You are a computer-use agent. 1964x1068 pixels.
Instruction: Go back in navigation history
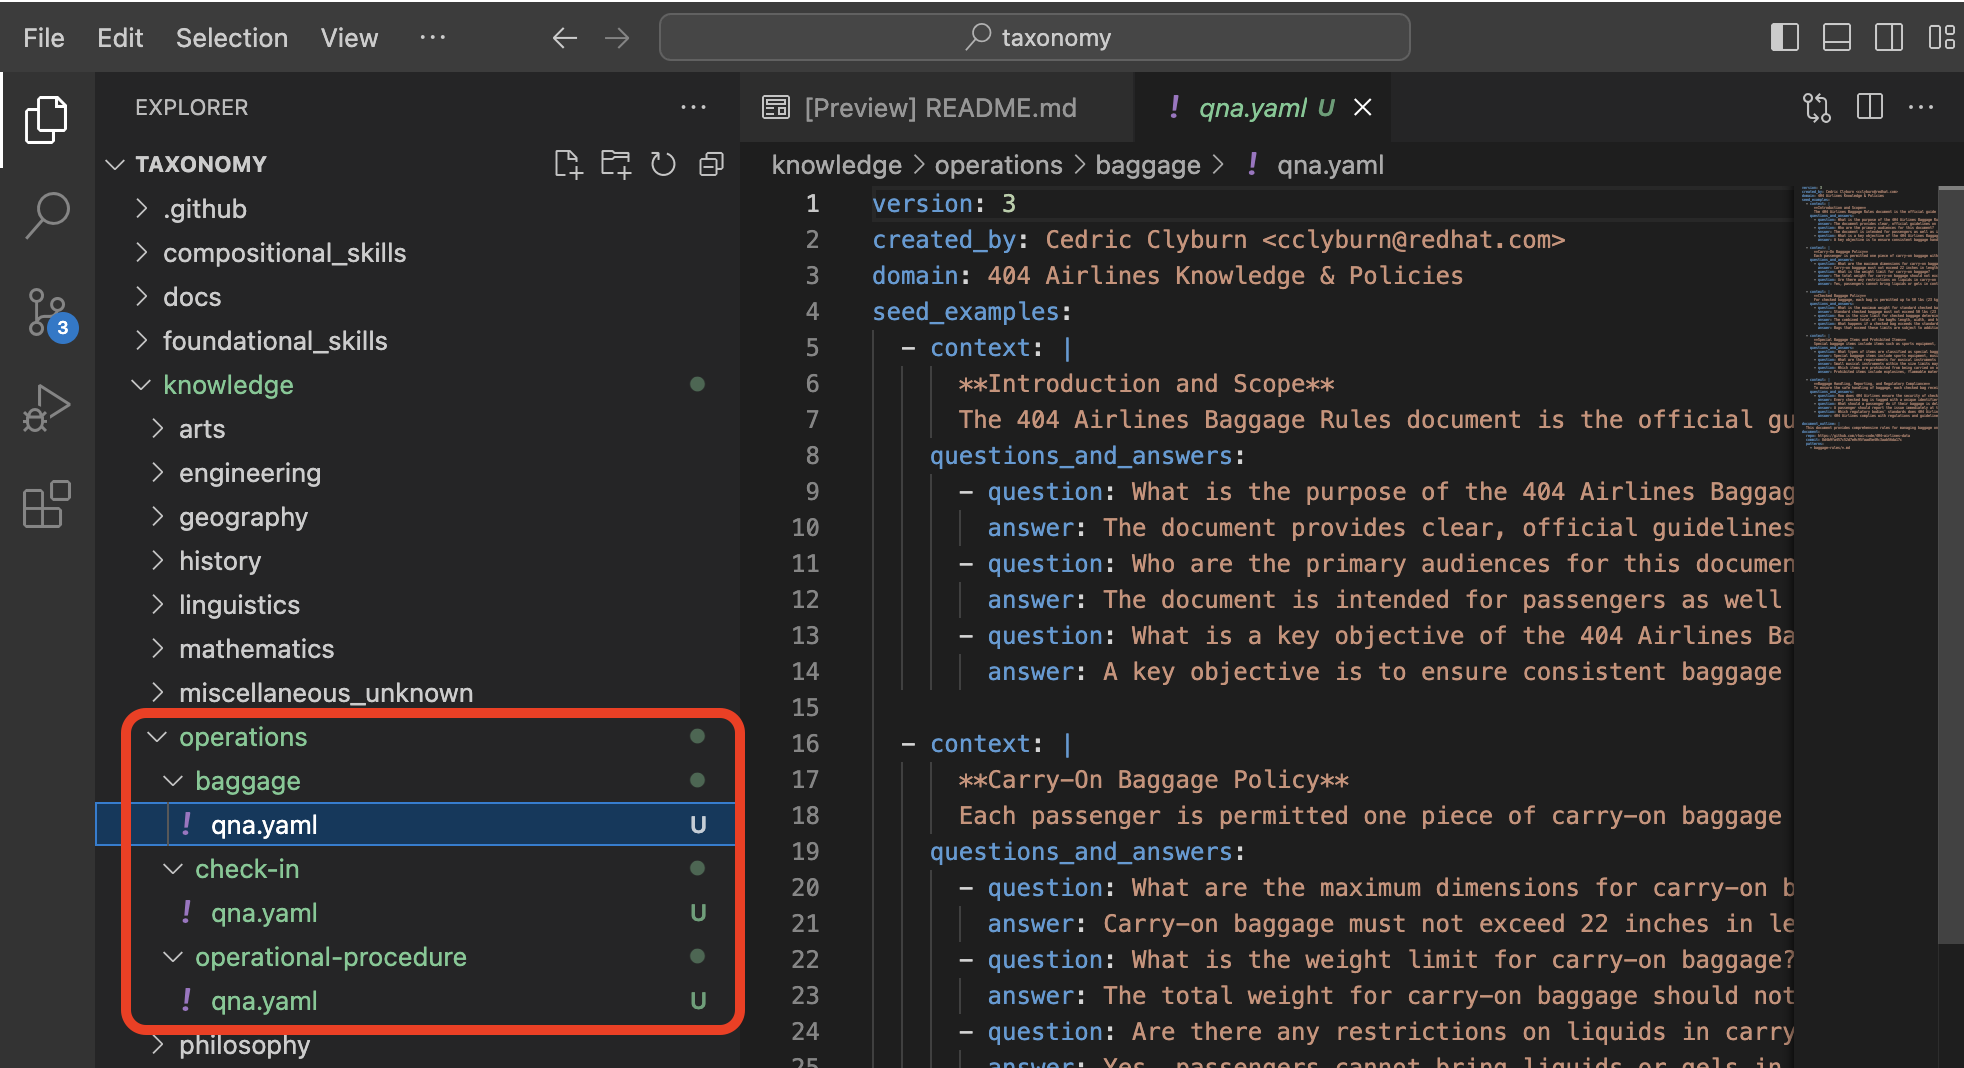pyautogui.click(x=565, y=38)
